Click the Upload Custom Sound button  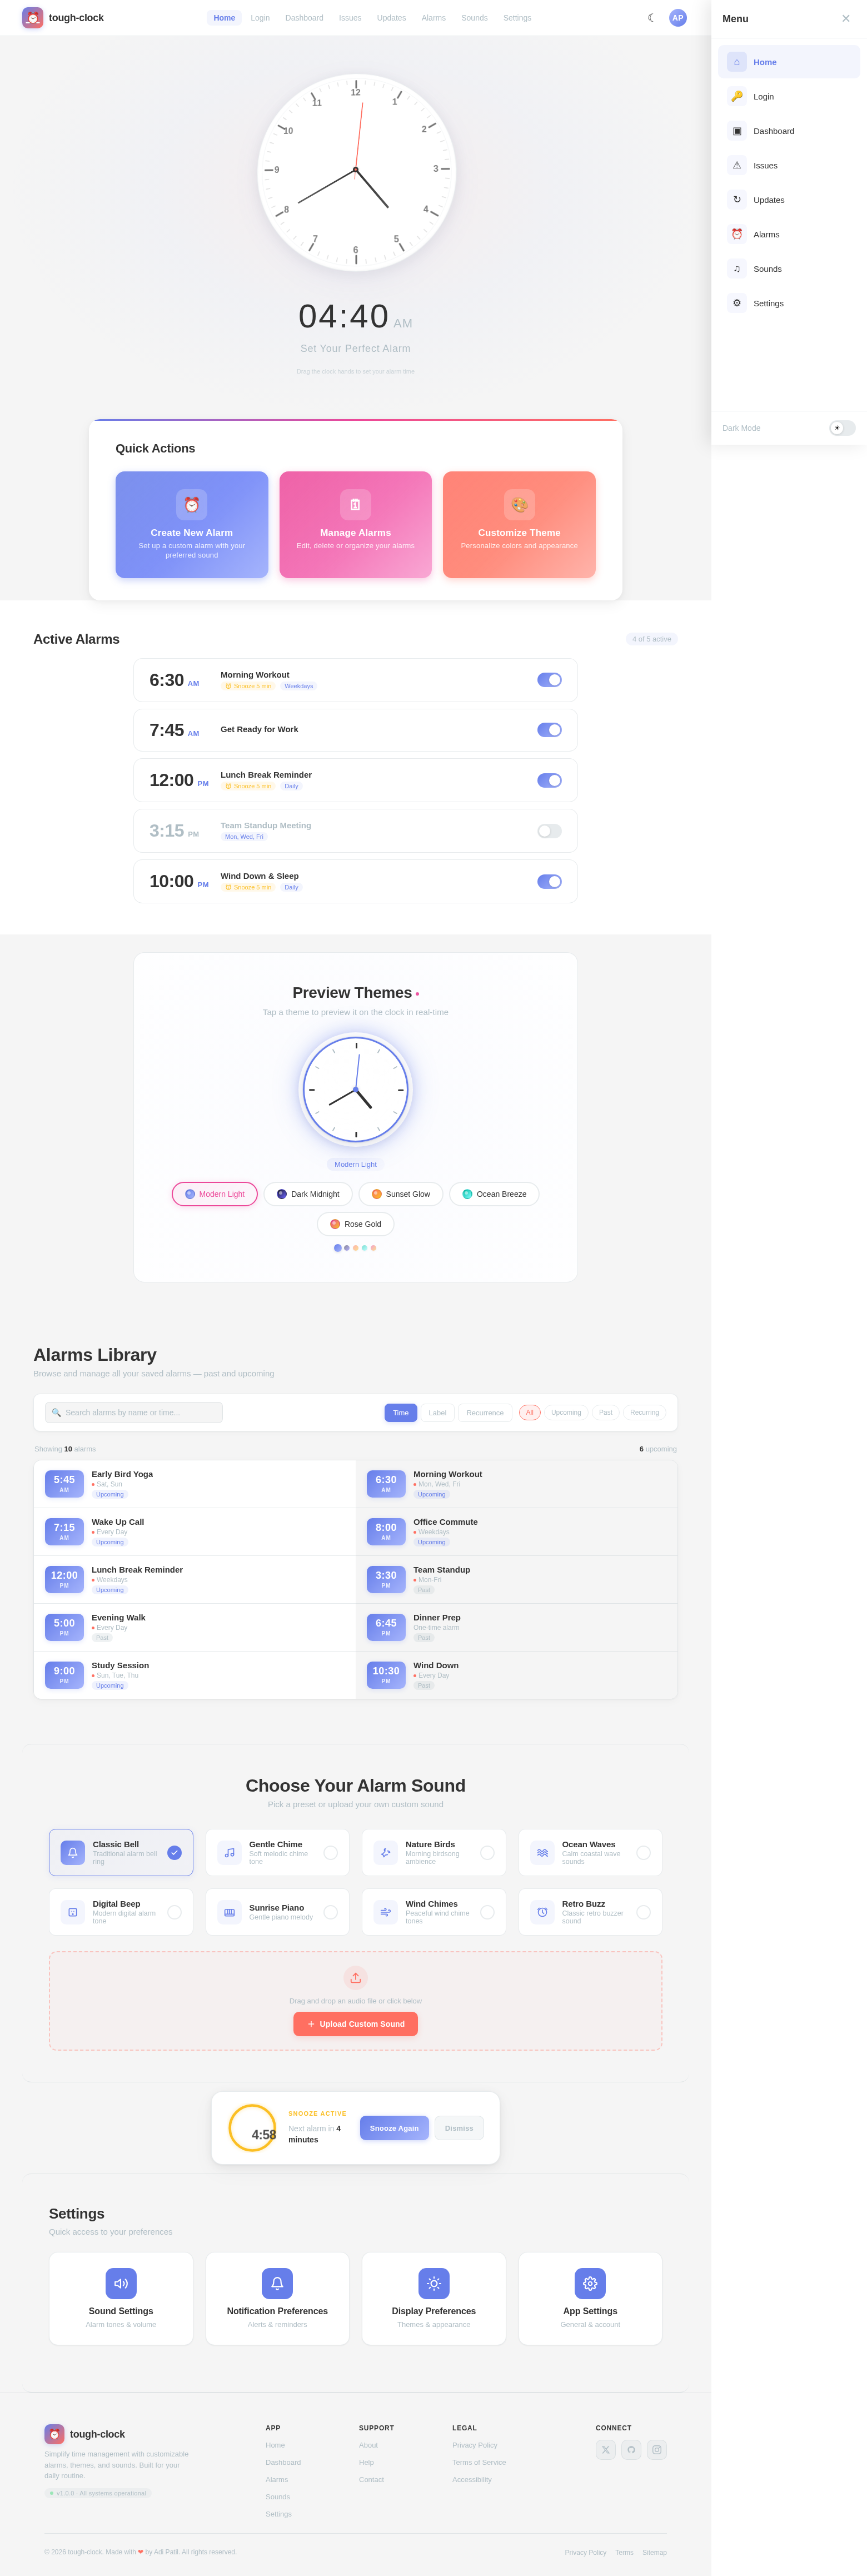[356, 2024]
